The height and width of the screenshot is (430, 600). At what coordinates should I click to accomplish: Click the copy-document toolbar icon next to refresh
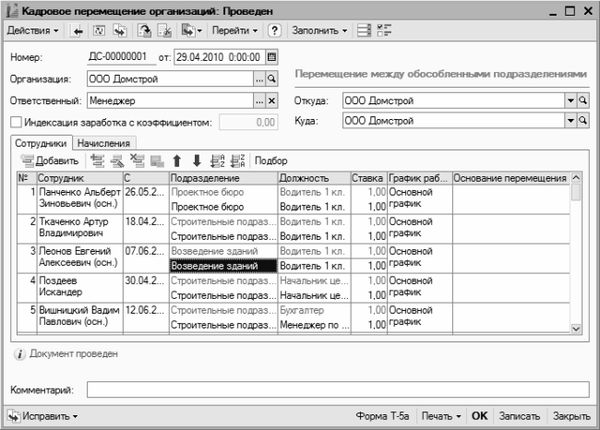click(120, 31)
